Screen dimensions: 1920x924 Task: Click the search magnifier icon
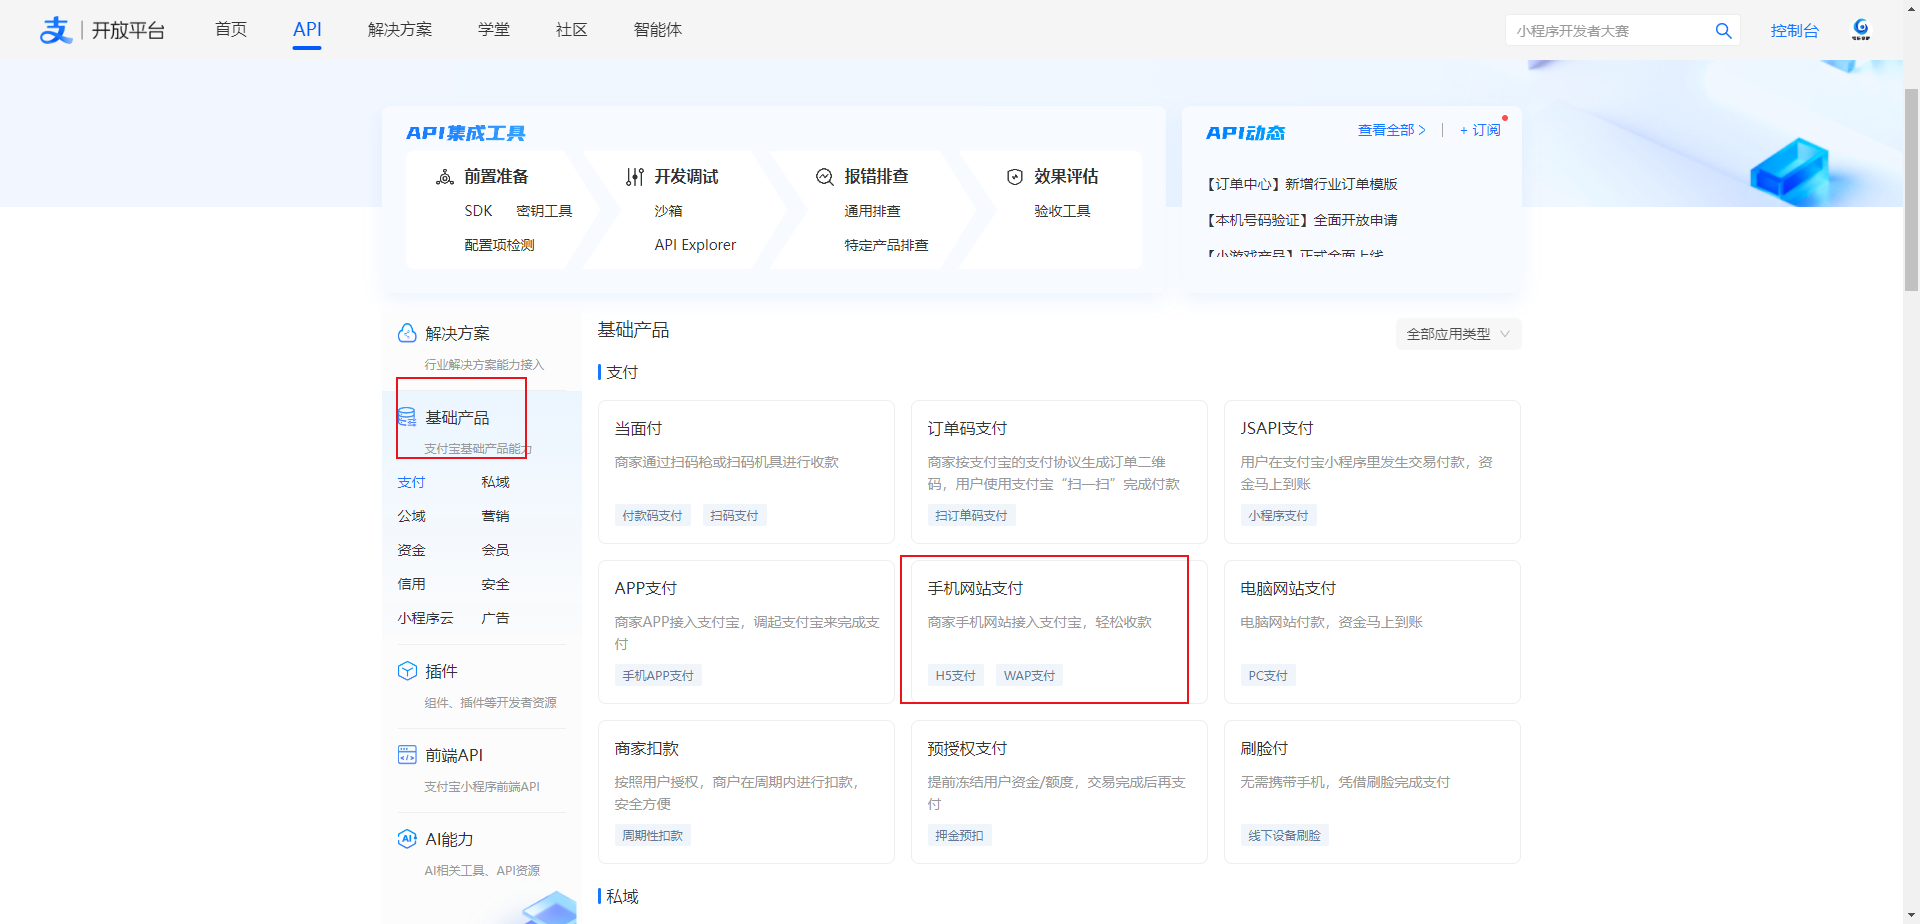[1723, 31]
